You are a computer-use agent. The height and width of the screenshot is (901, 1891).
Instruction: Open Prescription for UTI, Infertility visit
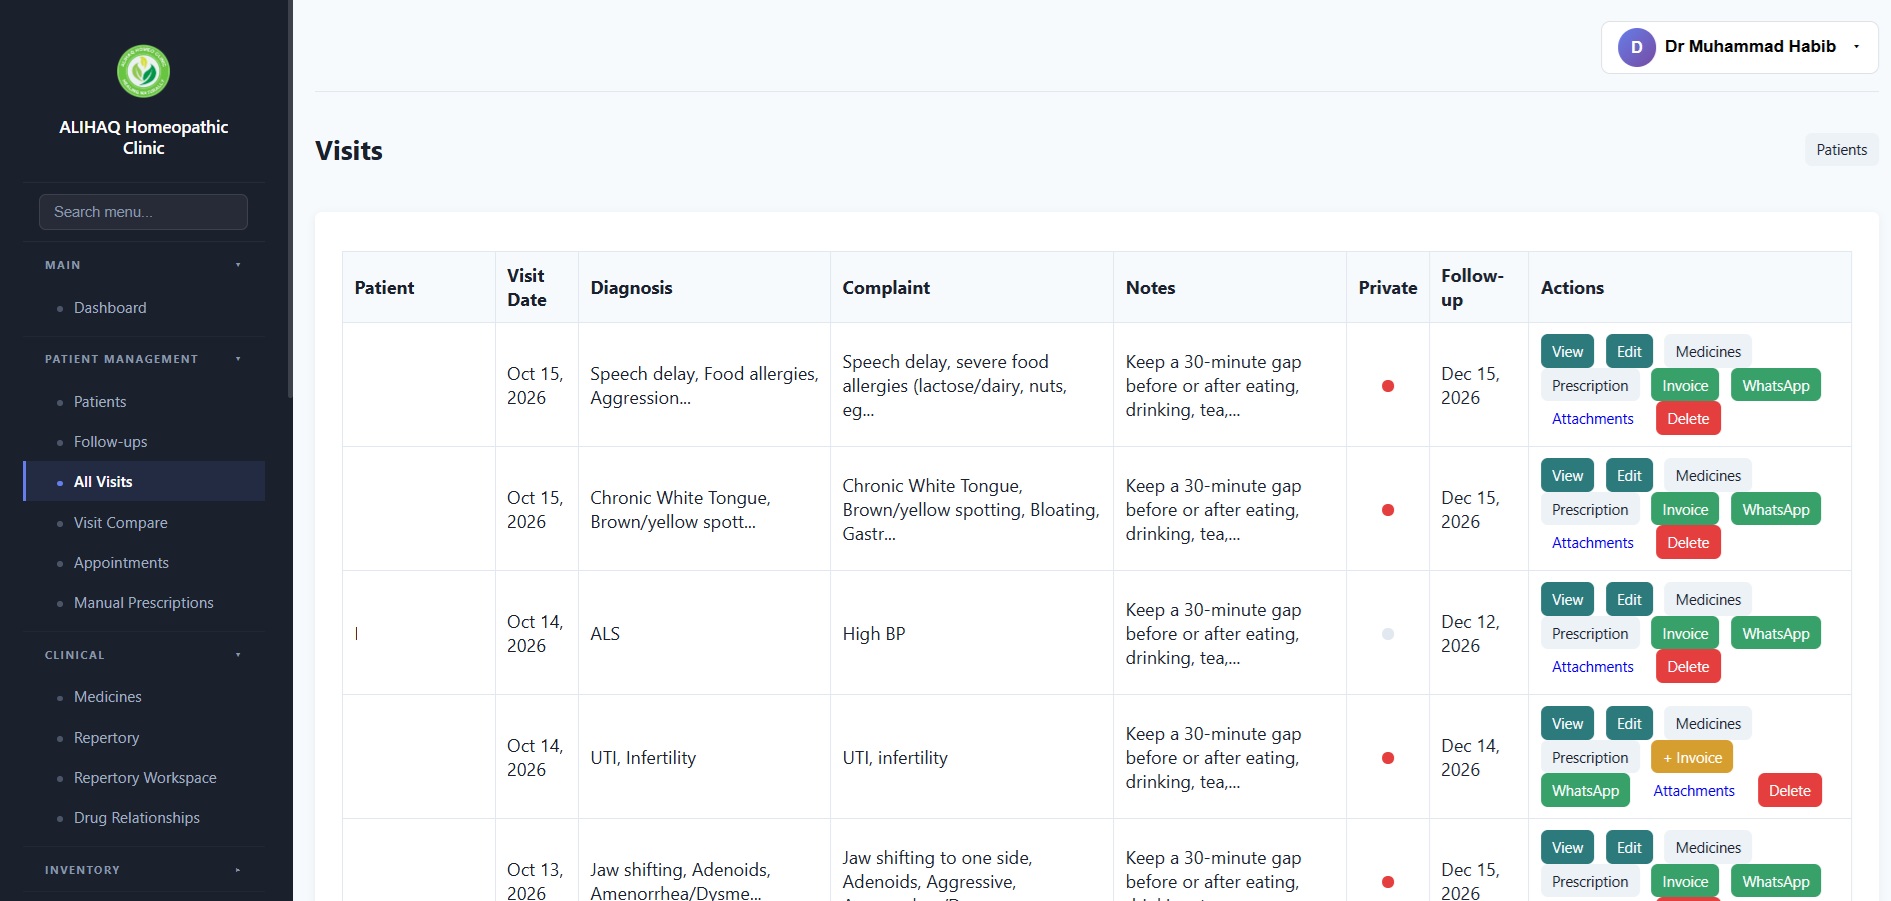click(x=1590, y=758)
